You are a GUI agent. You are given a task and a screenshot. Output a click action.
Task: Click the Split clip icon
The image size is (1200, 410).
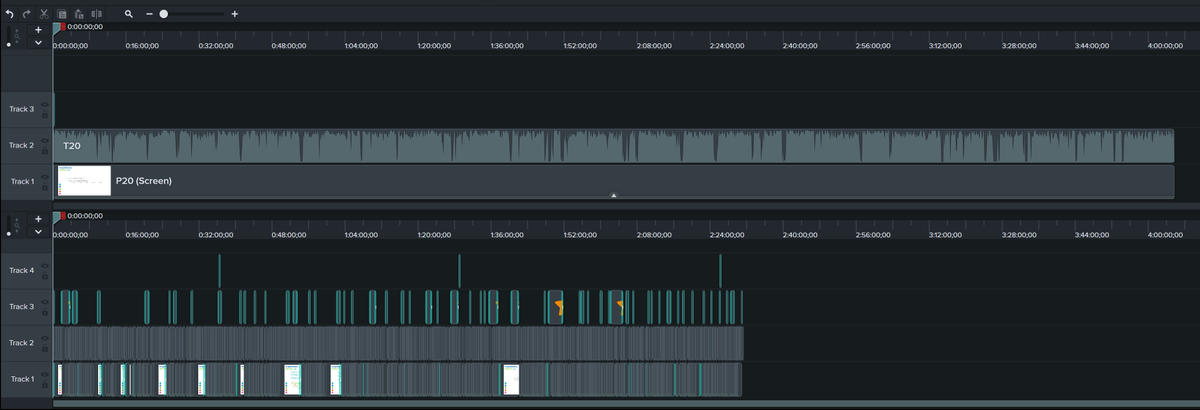click(x=97, y=14)
